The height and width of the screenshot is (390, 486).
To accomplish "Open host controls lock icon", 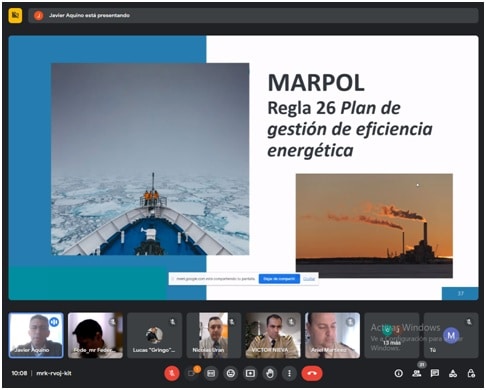I will coord(471,373).
